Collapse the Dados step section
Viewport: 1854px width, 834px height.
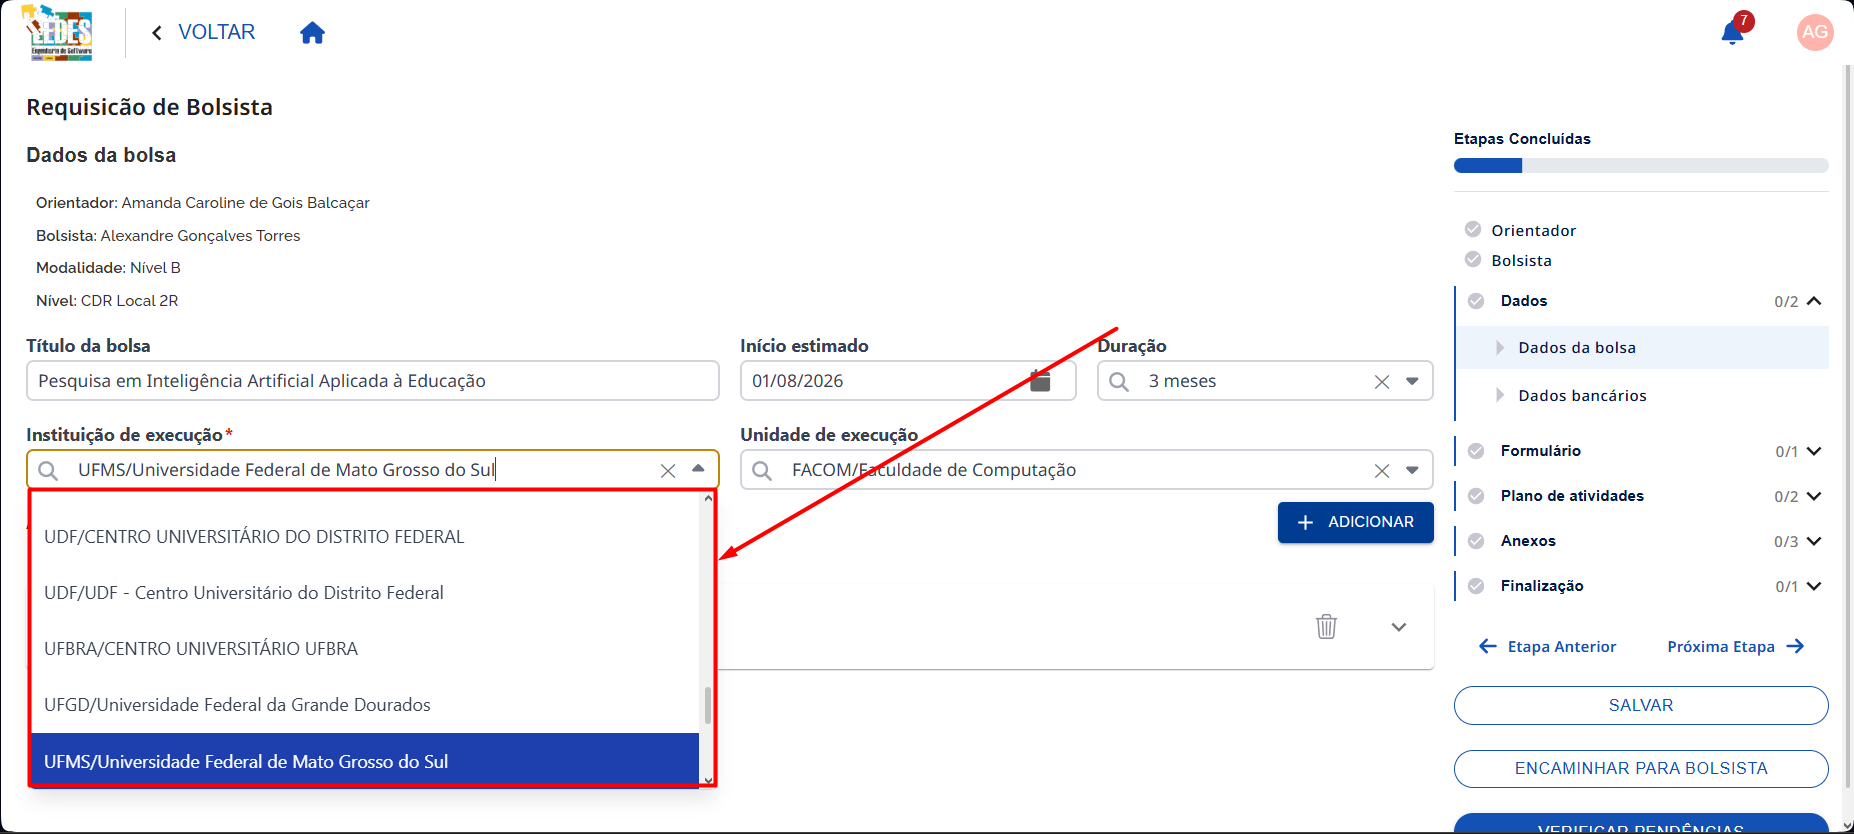click(1814, 301)
